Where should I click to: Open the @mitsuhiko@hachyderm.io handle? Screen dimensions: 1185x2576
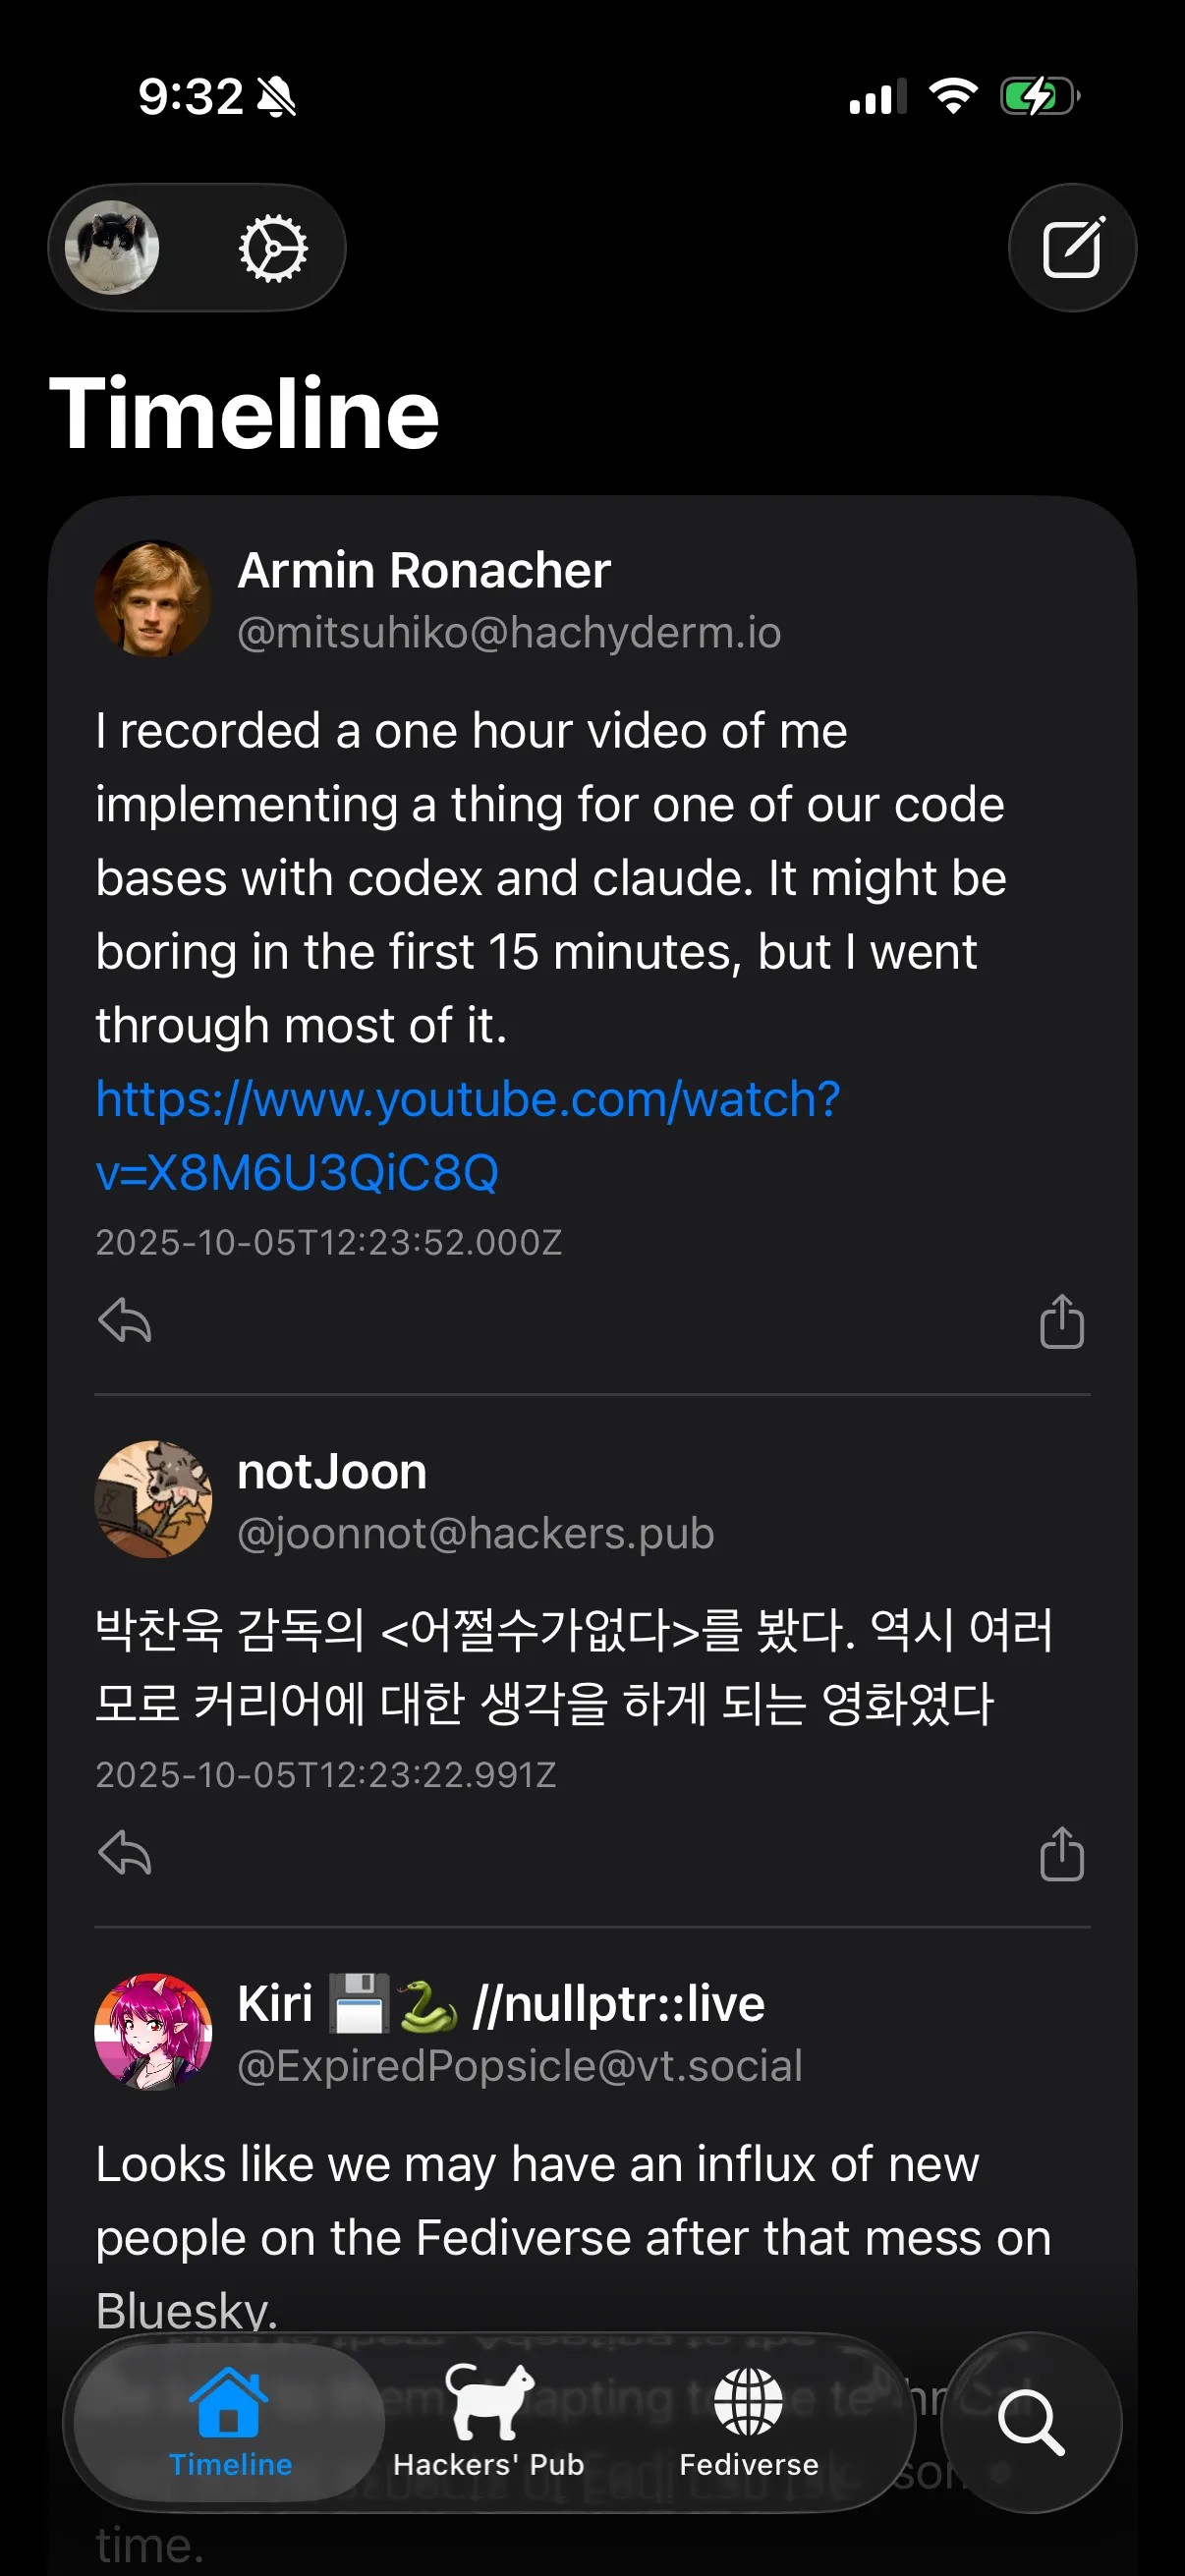tap(509, 633)
